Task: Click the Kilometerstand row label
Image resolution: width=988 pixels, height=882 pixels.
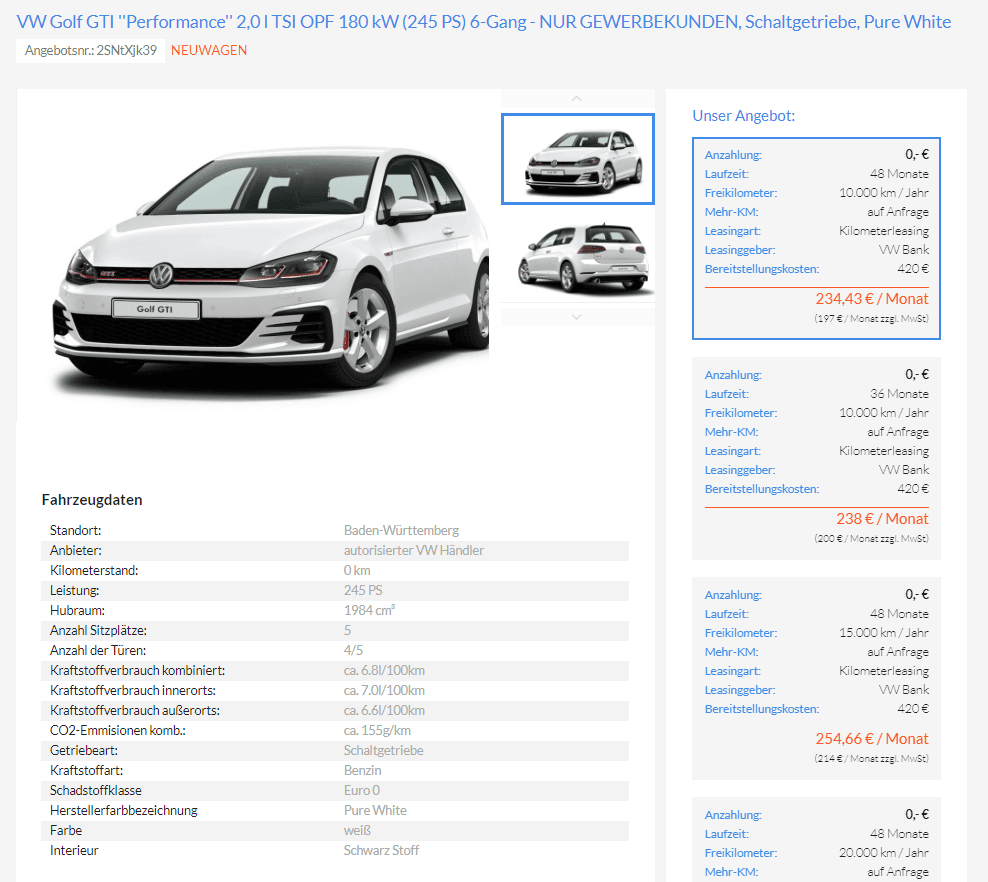Action: point(94,571)
